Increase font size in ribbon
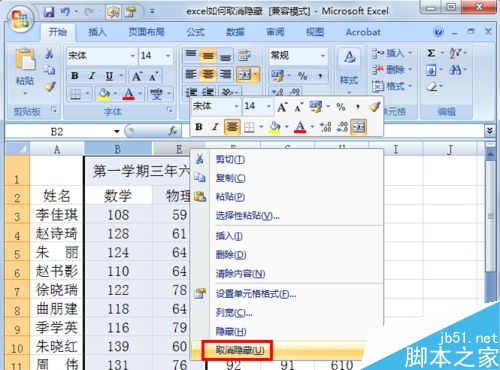 pyautogui.click(x=137, y=76)
